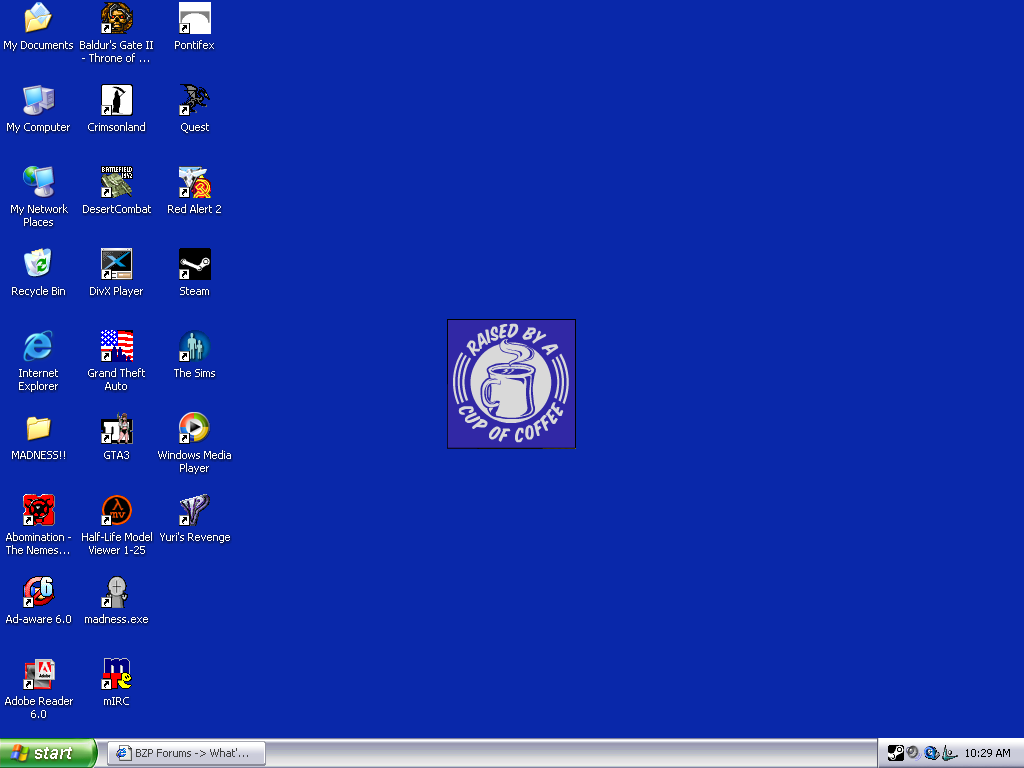Switch to the BZP Forums window on taskbar
The height and width of the screenshot is (768, 1024).
click(186, 753)
